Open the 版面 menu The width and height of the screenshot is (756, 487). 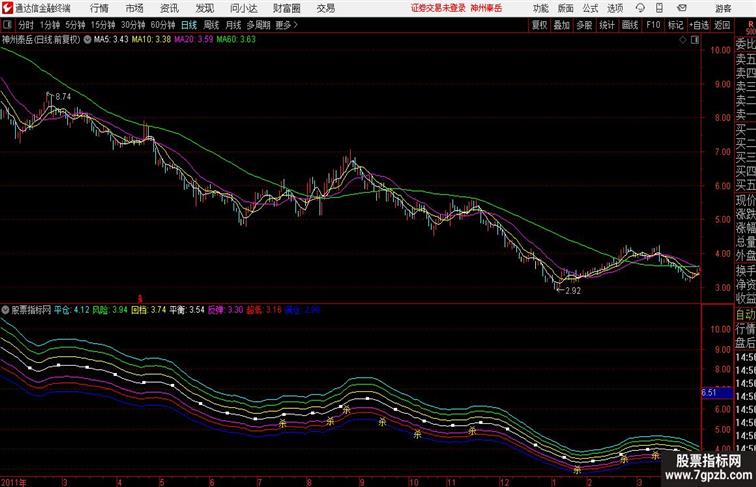tap(566, 8)
